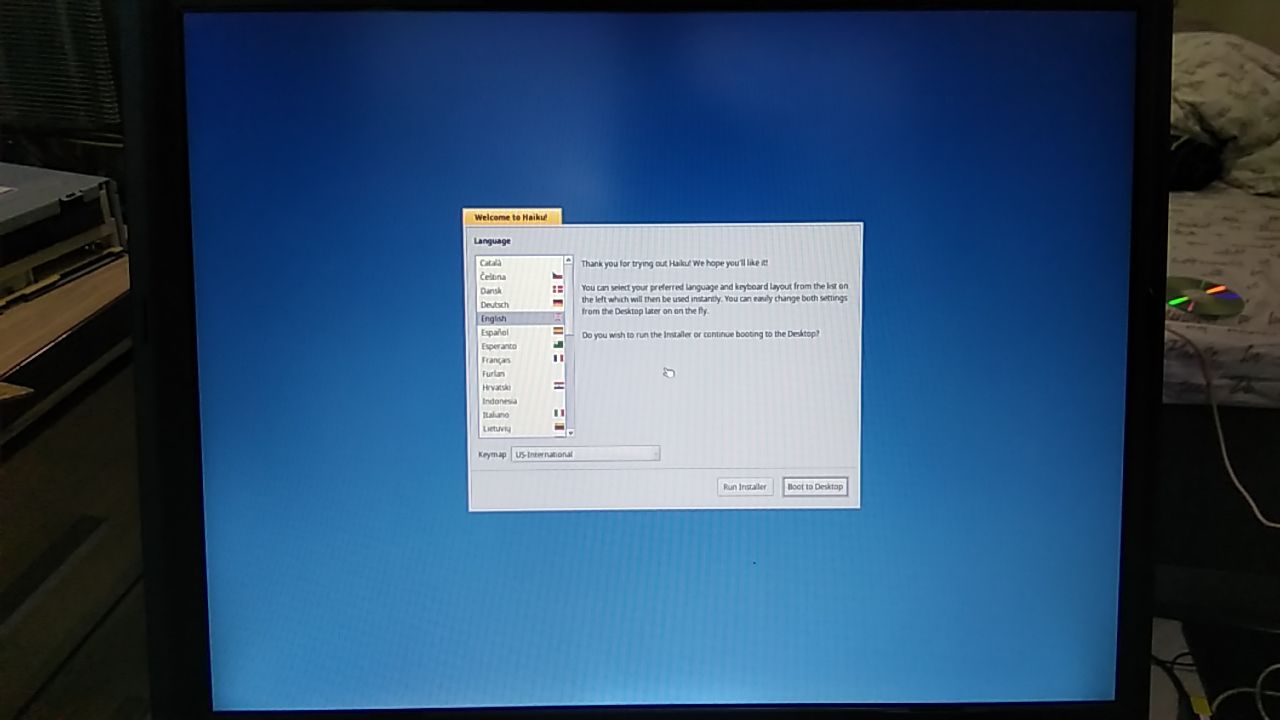
Task: Choose Indonesia in the language list
Action: click(521, 401)
